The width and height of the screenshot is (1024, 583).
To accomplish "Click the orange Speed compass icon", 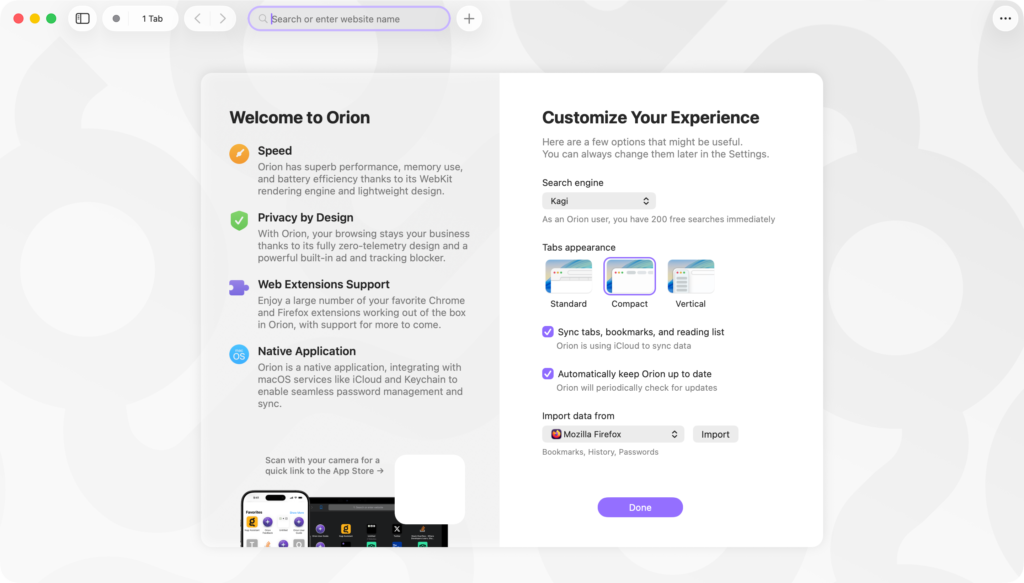I will [239, 153].
